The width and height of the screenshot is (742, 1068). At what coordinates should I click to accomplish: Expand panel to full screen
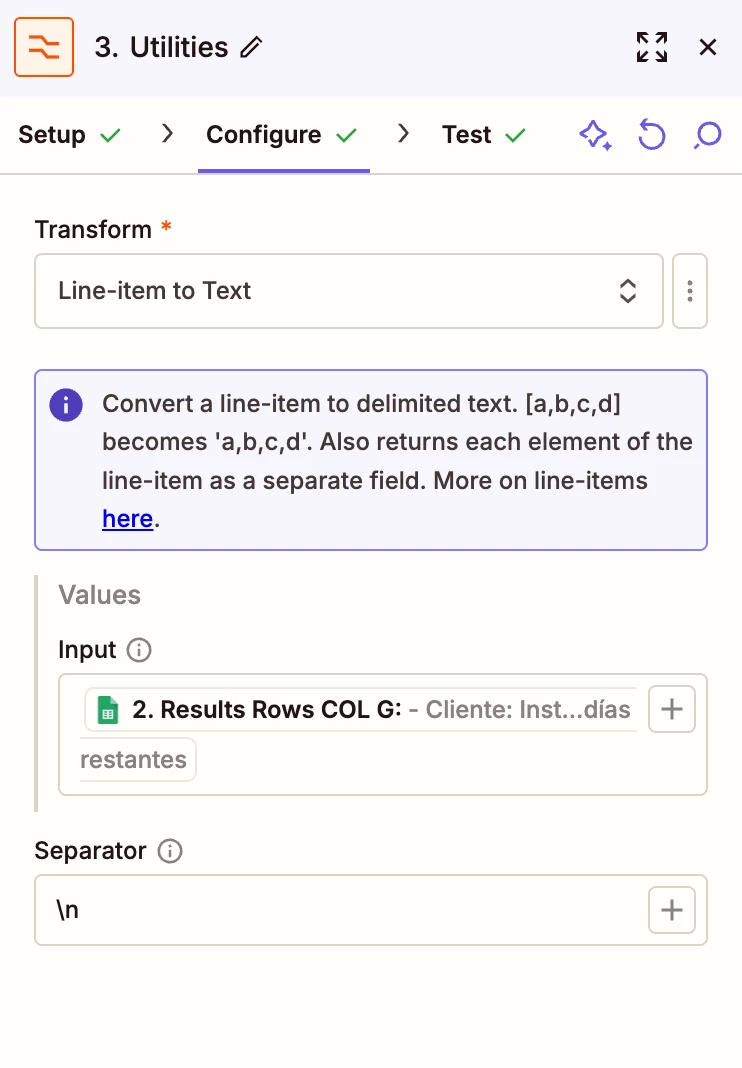pyautogui.click(x=651, y=47)
